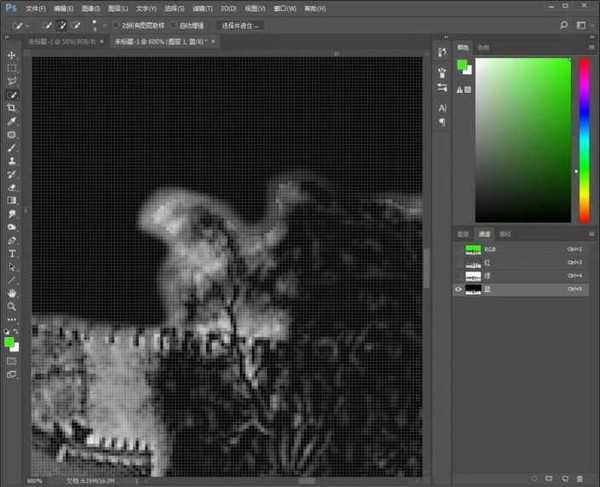Select the Hand tool
This screenshot has height=487, width=600.
pos(12,294)
